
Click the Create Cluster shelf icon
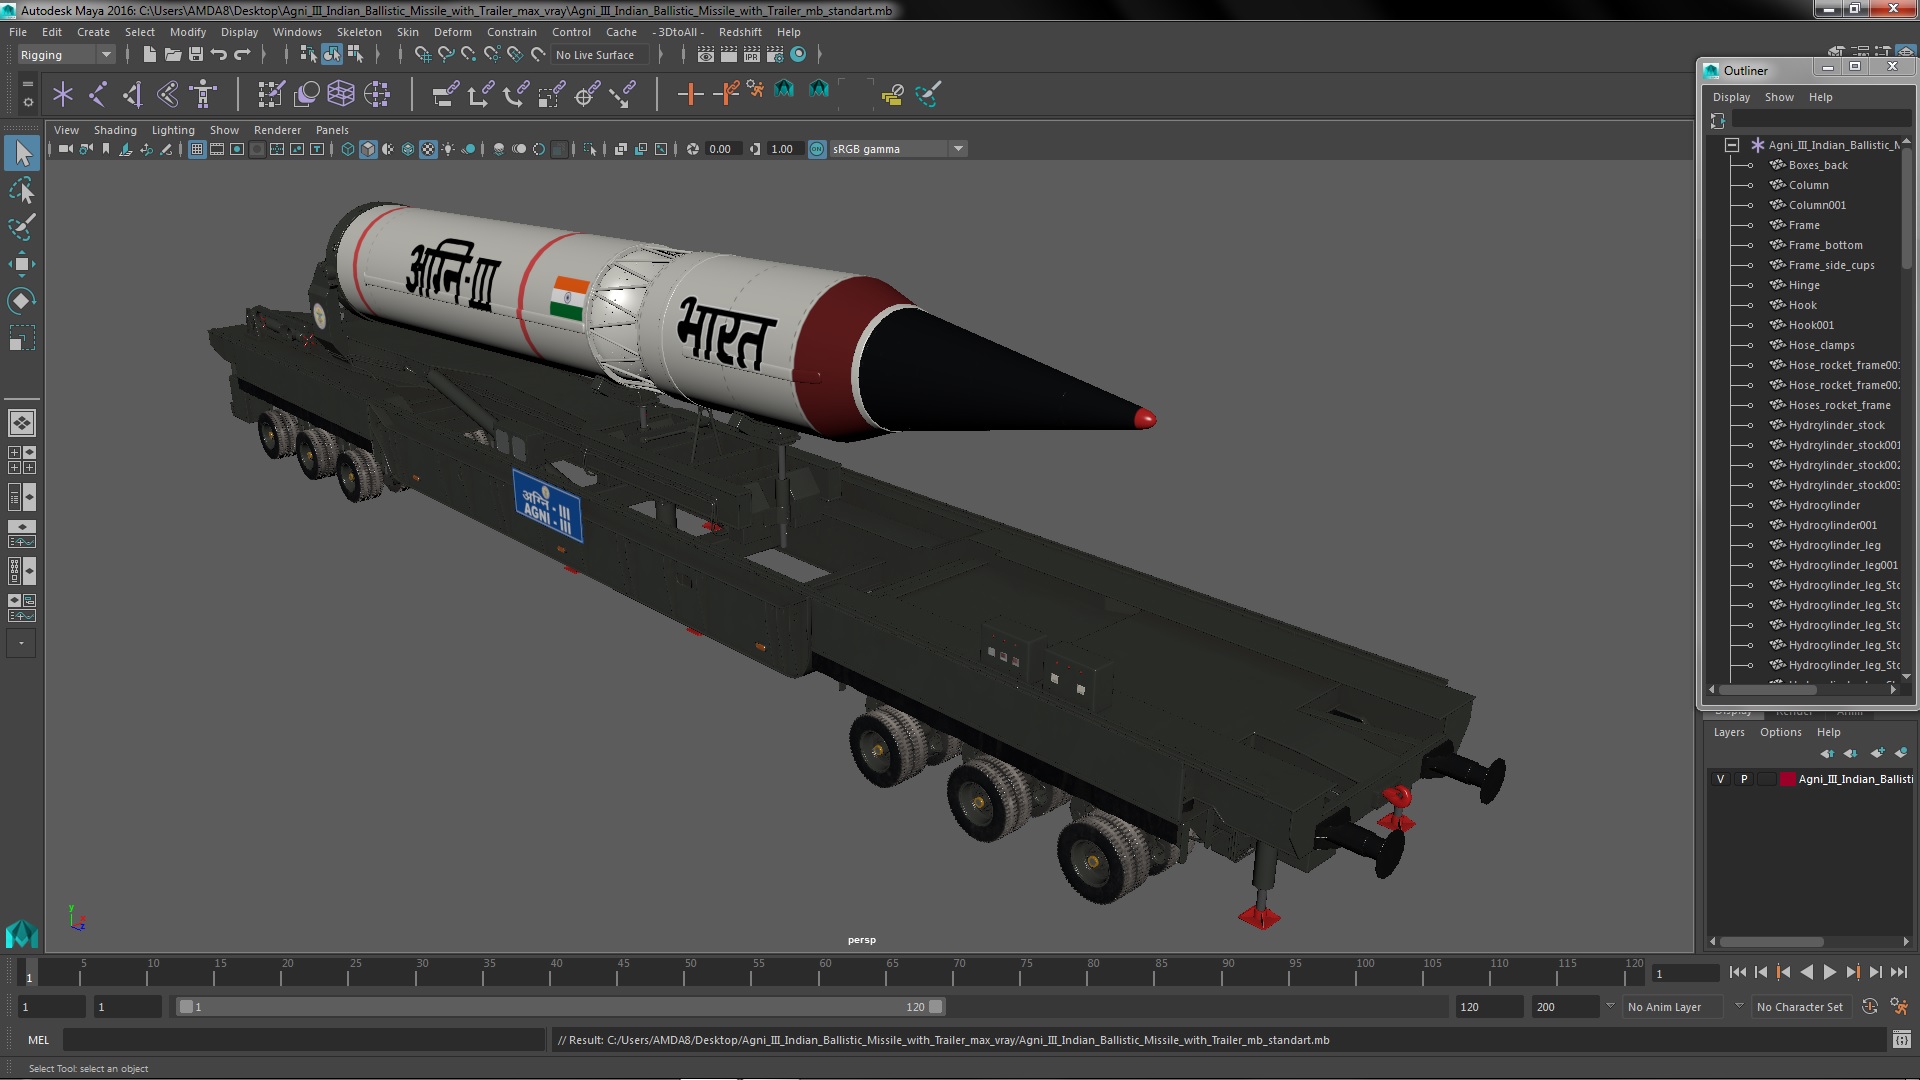tap(377, 95)
